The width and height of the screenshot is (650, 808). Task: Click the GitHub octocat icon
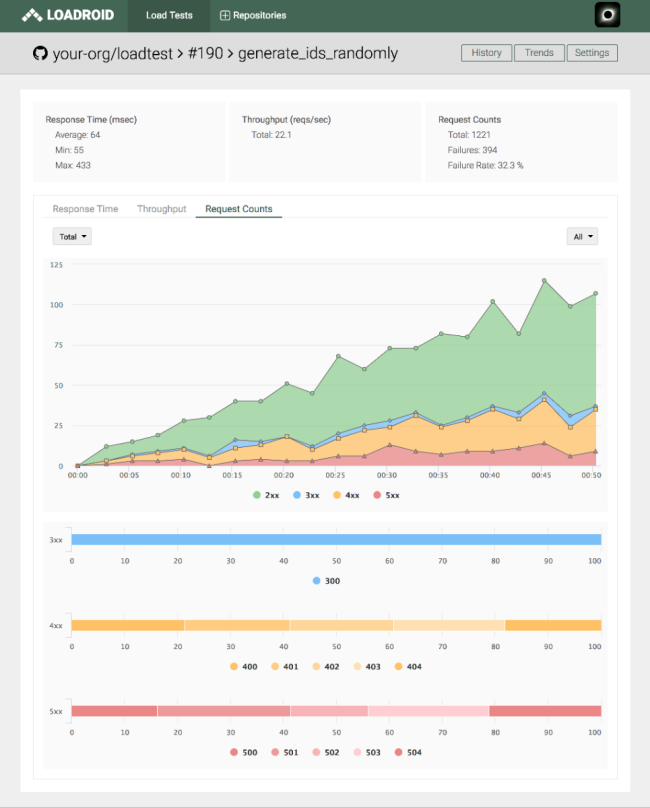click(40, 53)
